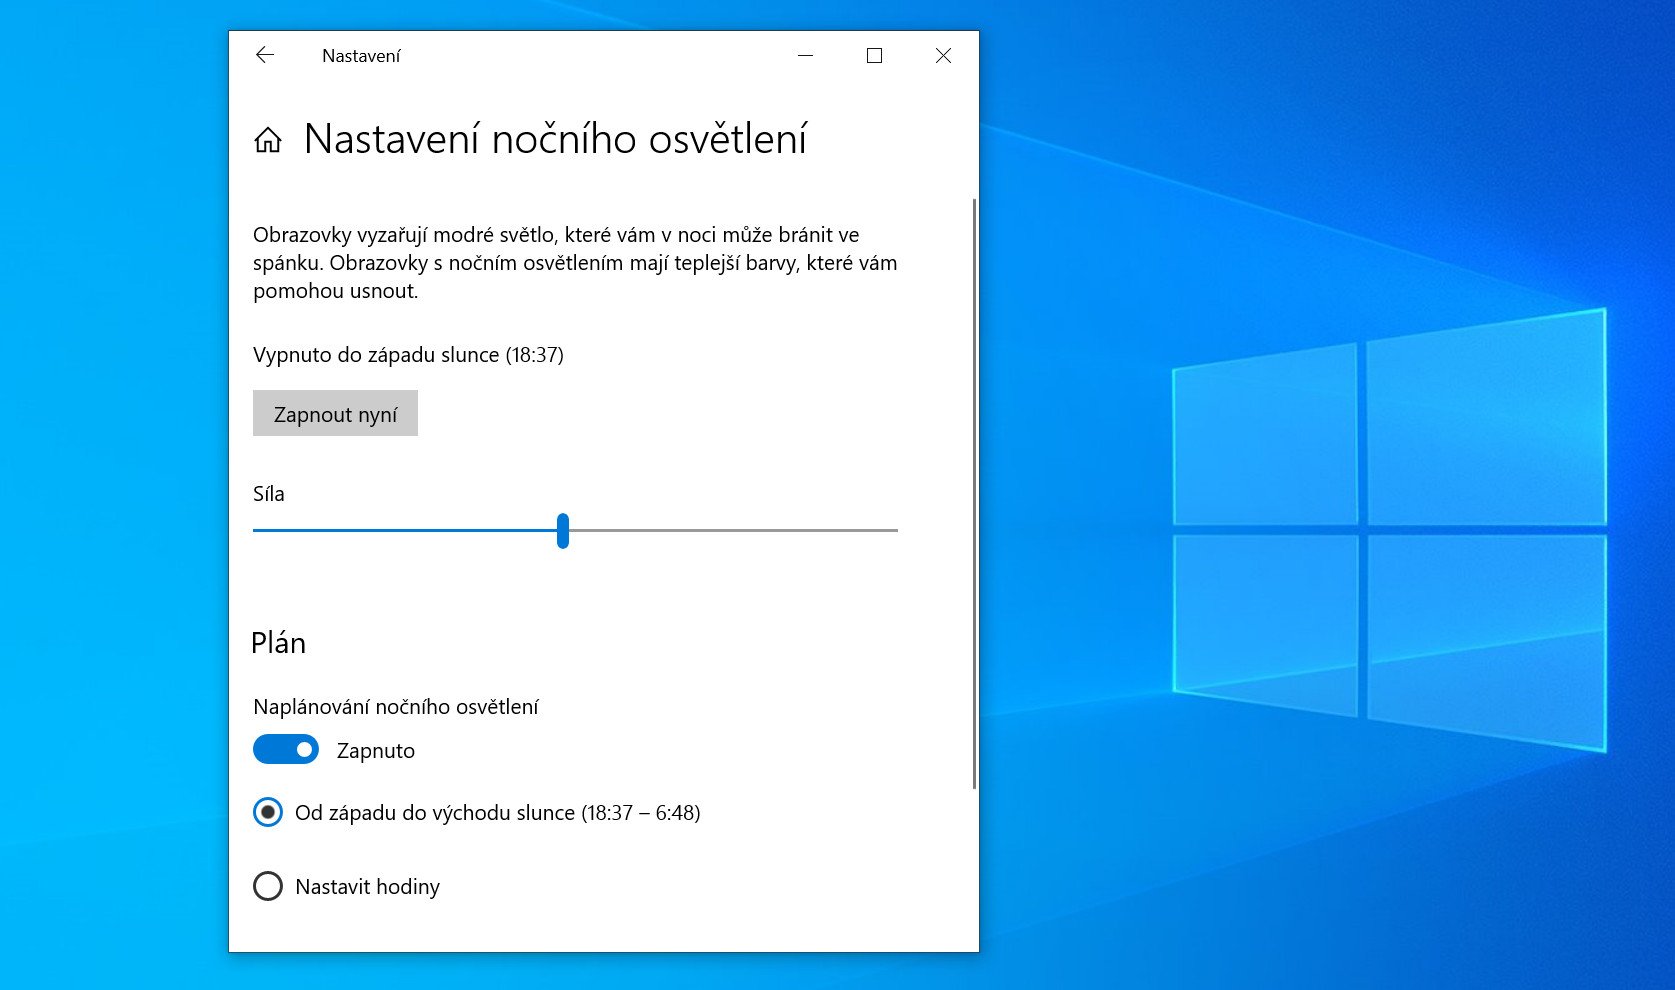This screenshot has height=990, width=1675.
Task: Minimize the Nastavení window
Action: pos(806,55)
